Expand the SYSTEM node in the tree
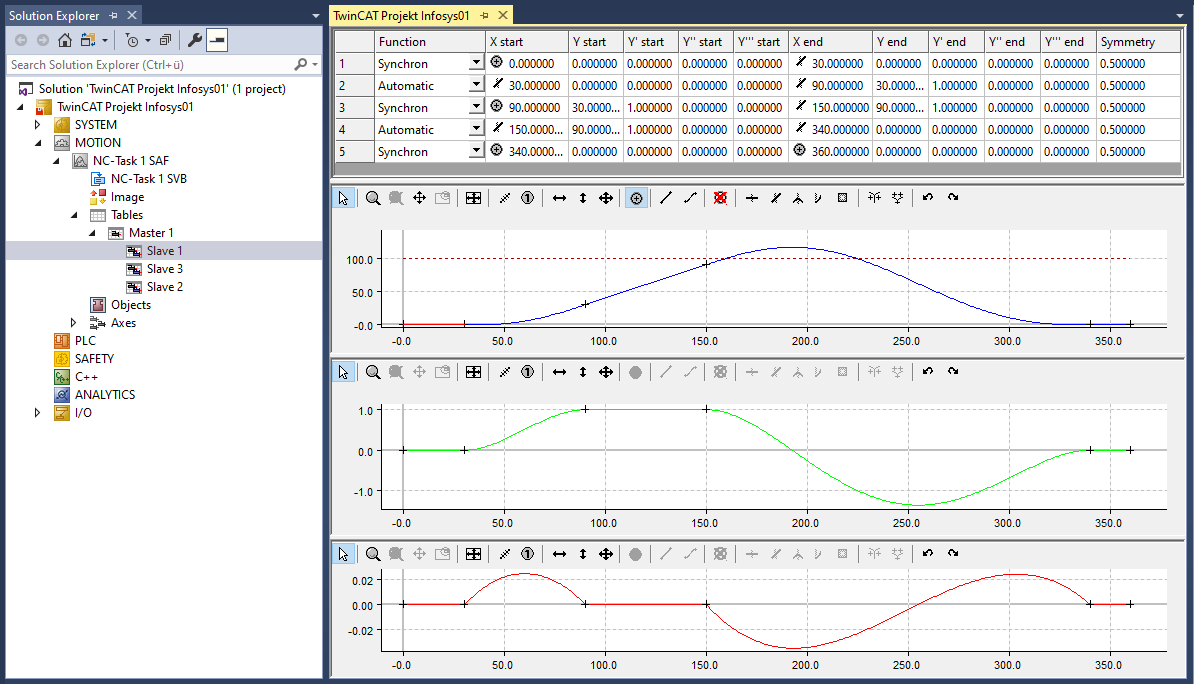 click(x=37, y=125)
